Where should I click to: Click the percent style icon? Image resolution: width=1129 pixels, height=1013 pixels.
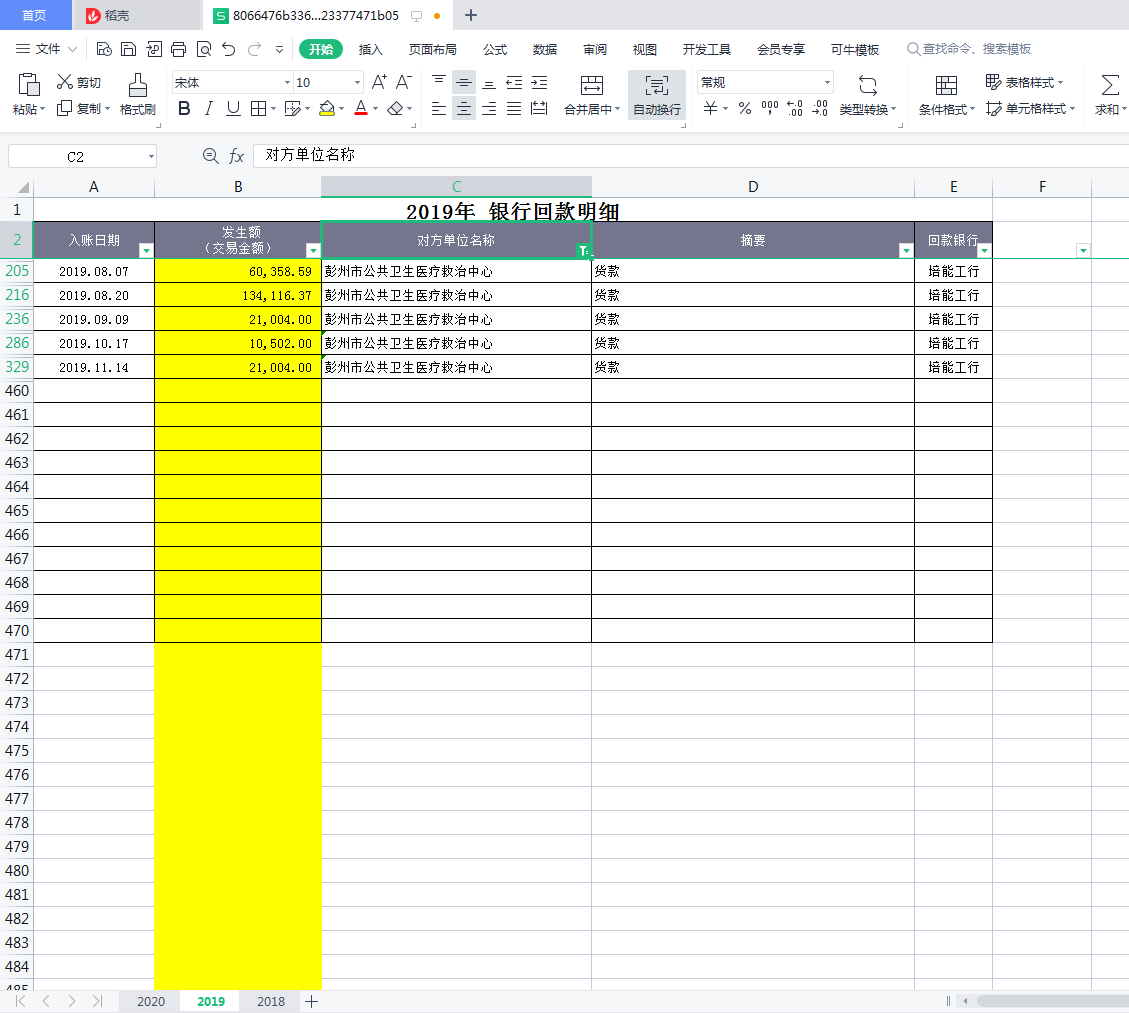pos(745,109)
